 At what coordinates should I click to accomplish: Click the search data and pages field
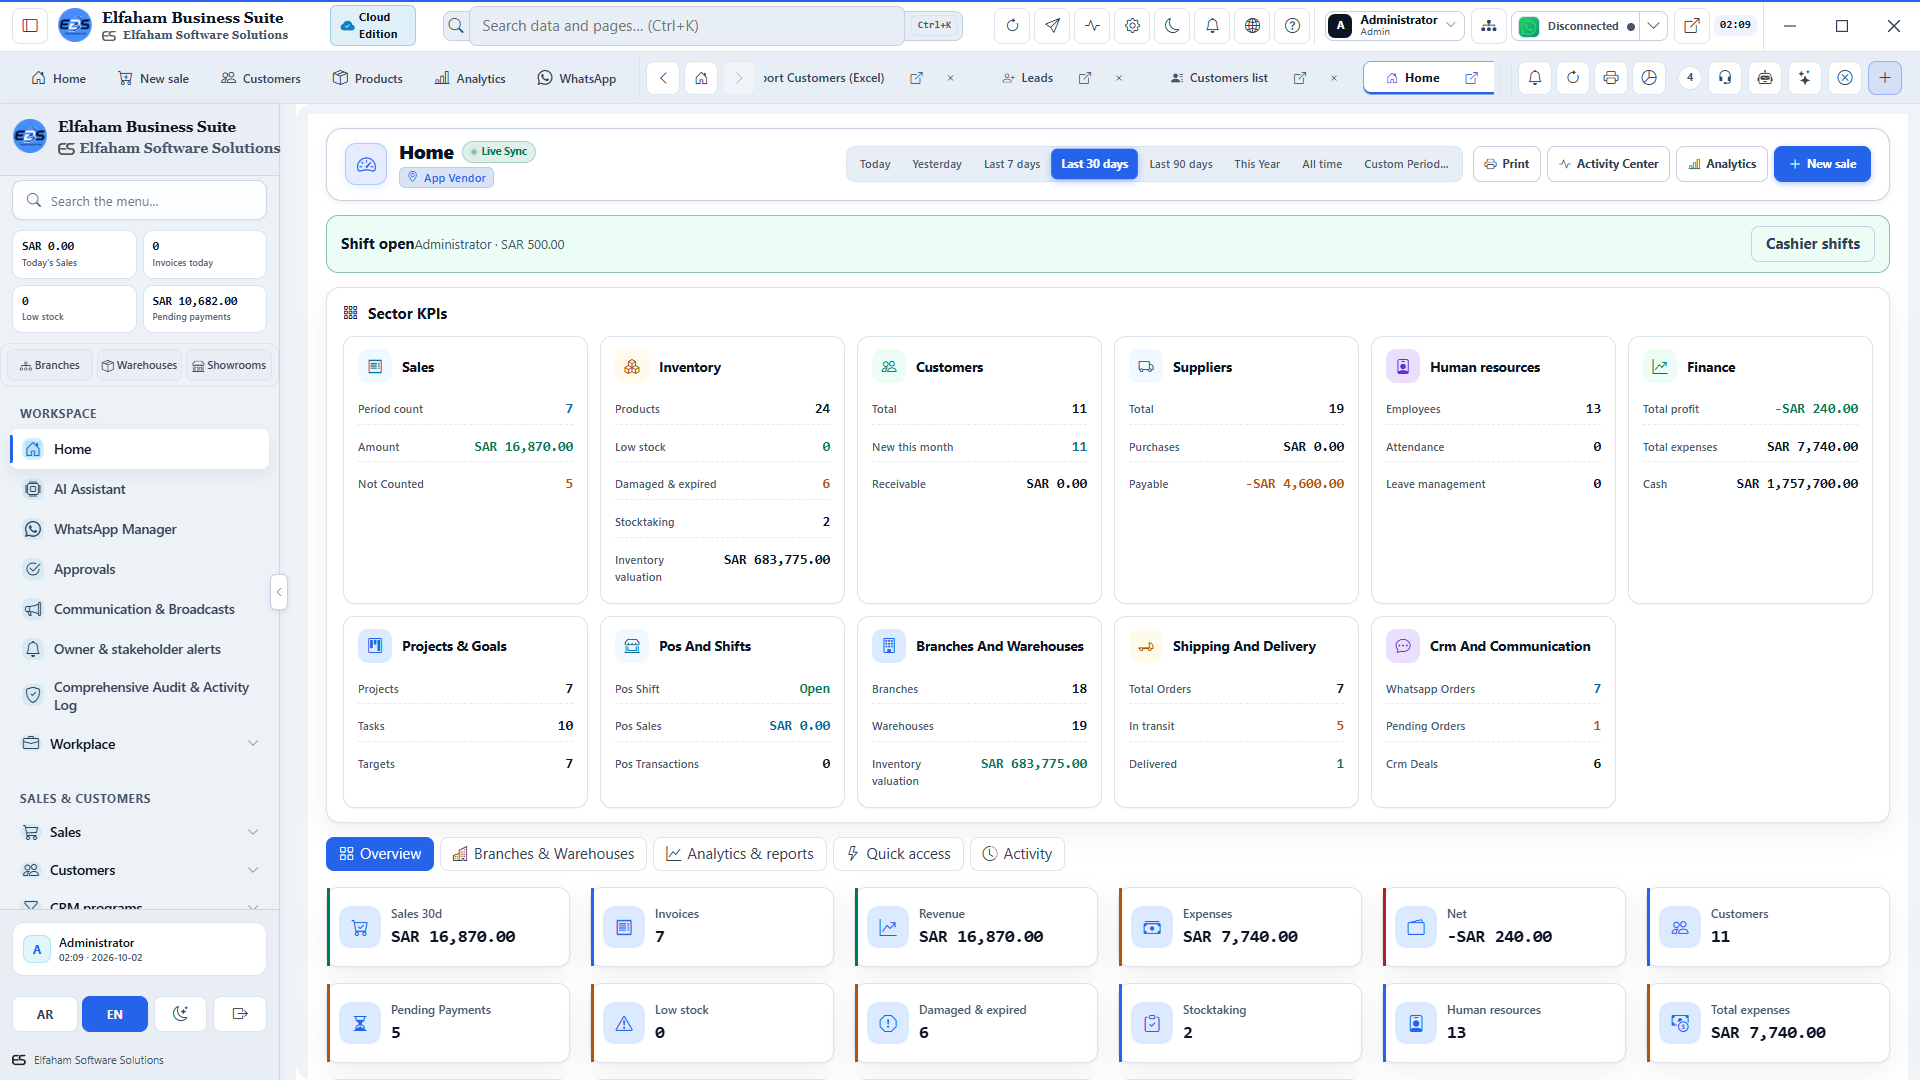(x=688, y=26)
